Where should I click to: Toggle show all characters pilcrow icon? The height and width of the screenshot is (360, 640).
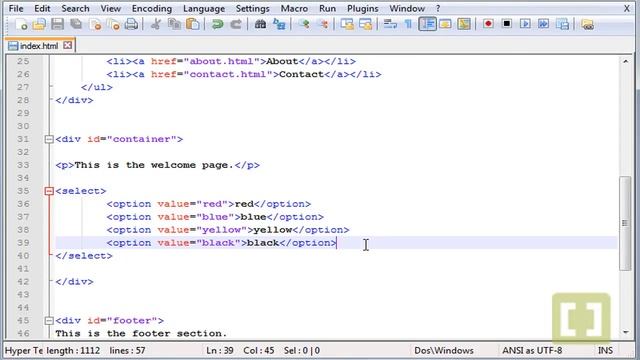click(x=408, y=24)
